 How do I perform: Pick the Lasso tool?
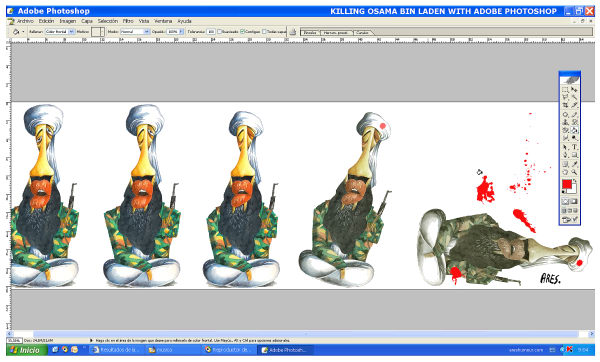click(x=565, y=98)
